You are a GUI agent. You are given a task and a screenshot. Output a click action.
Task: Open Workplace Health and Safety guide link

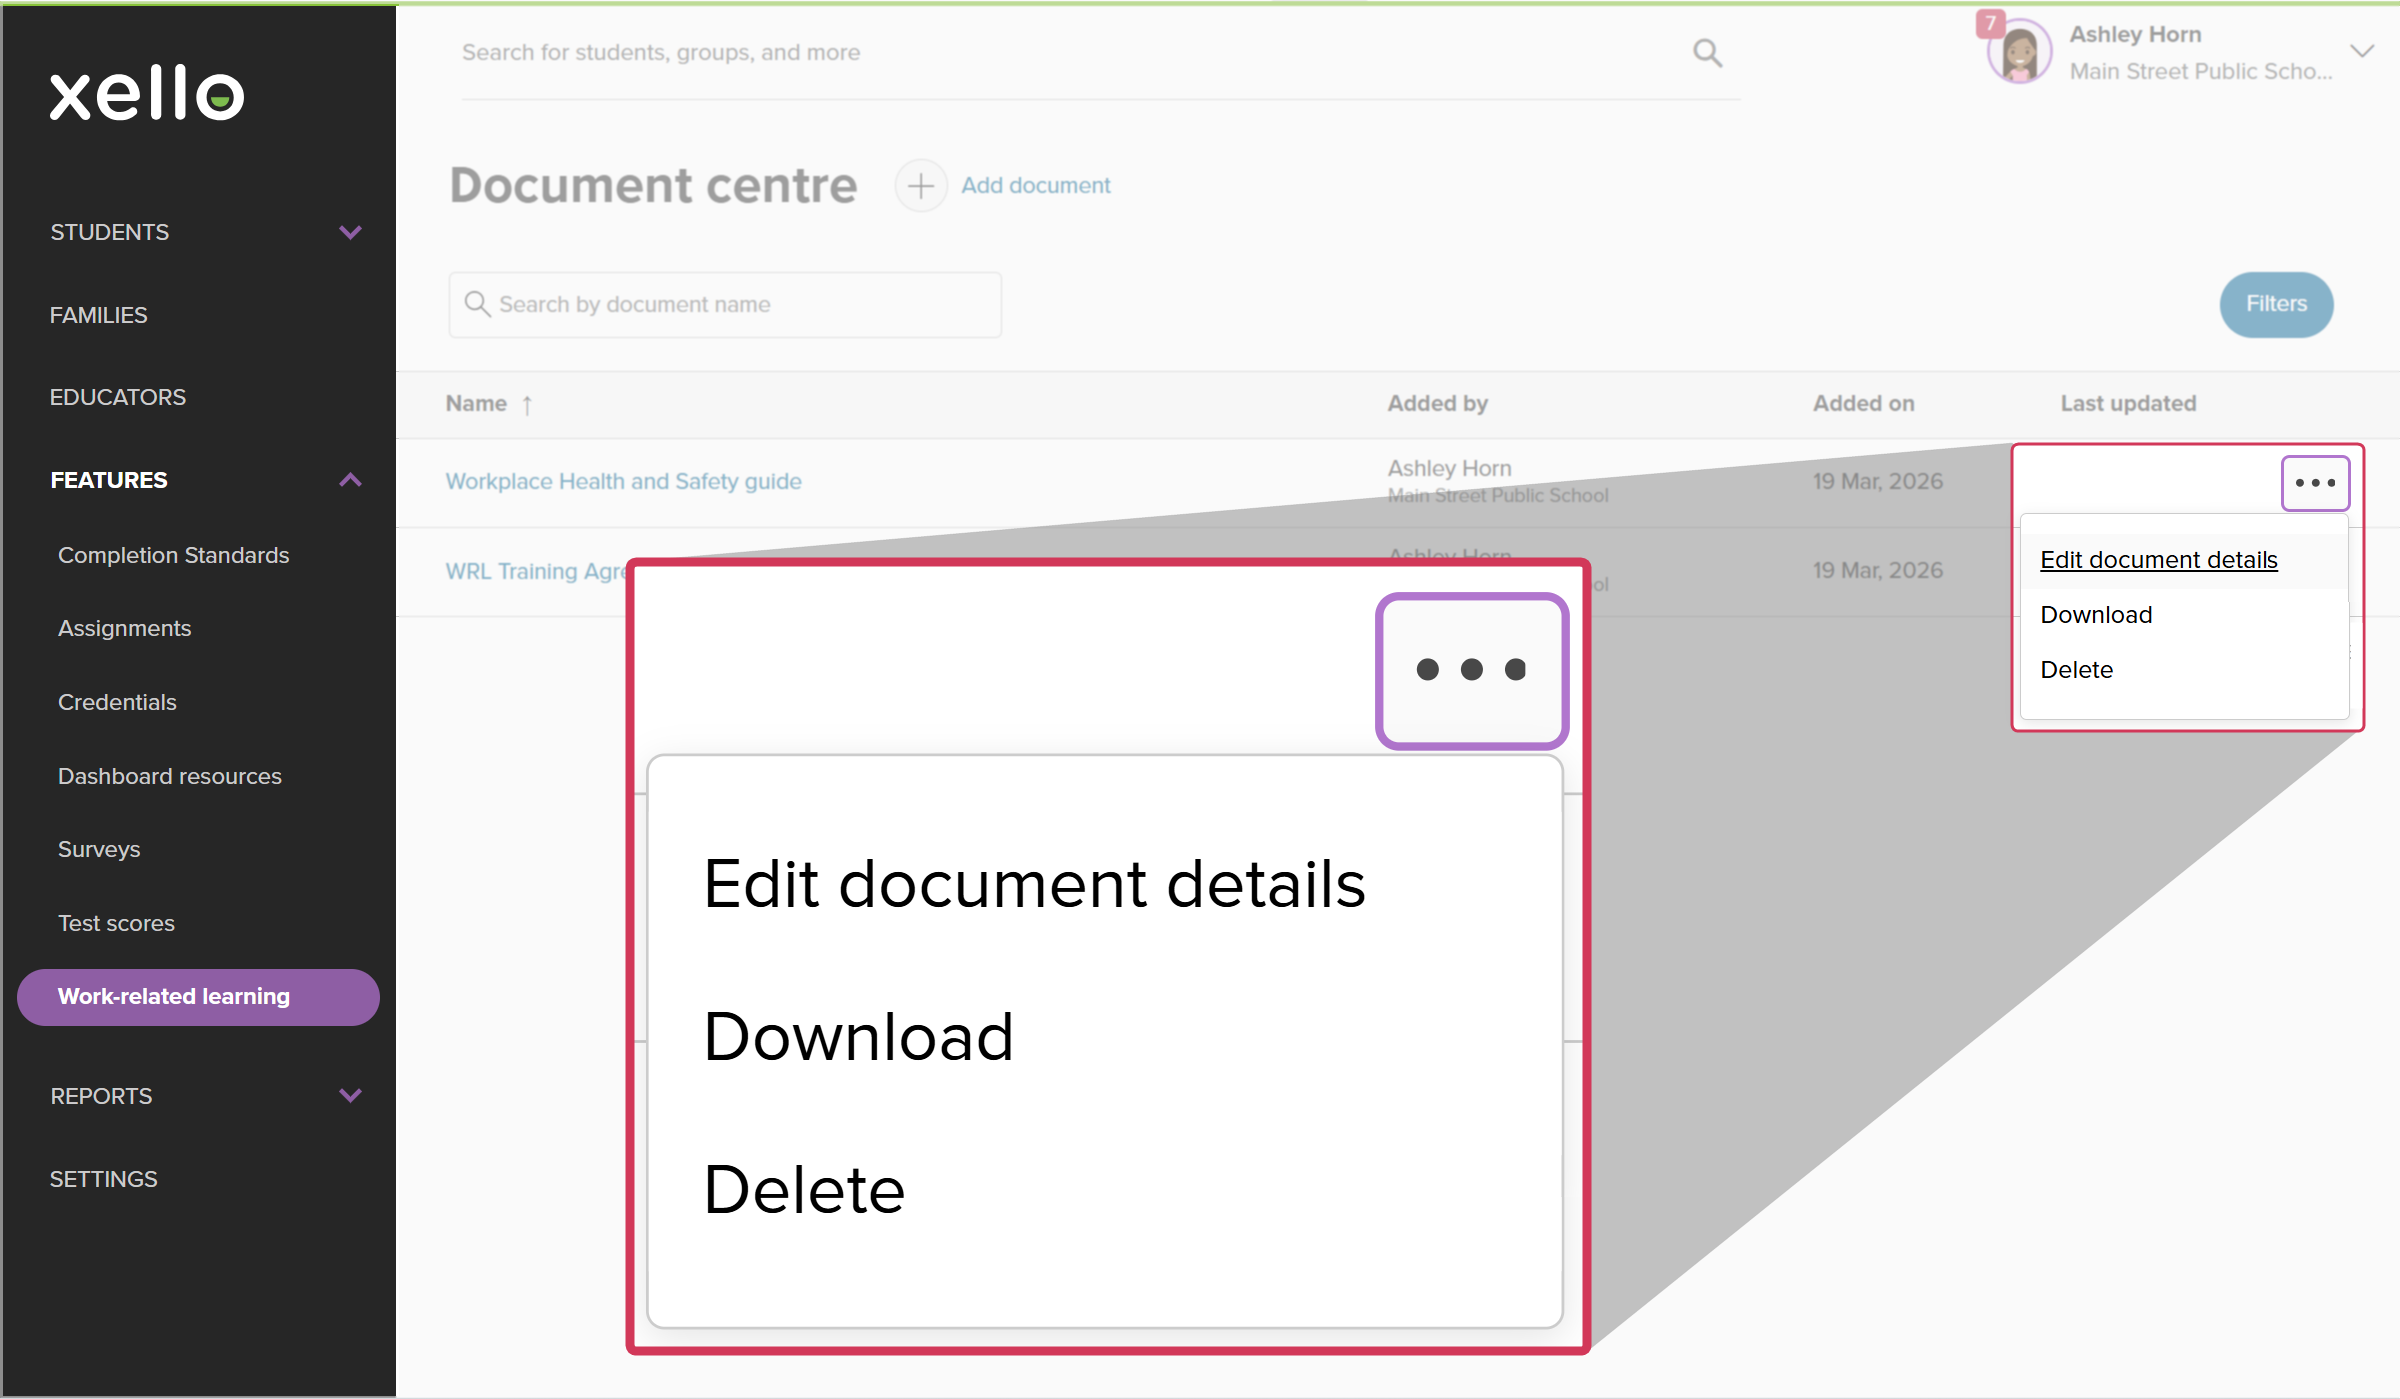pos(623,482)
